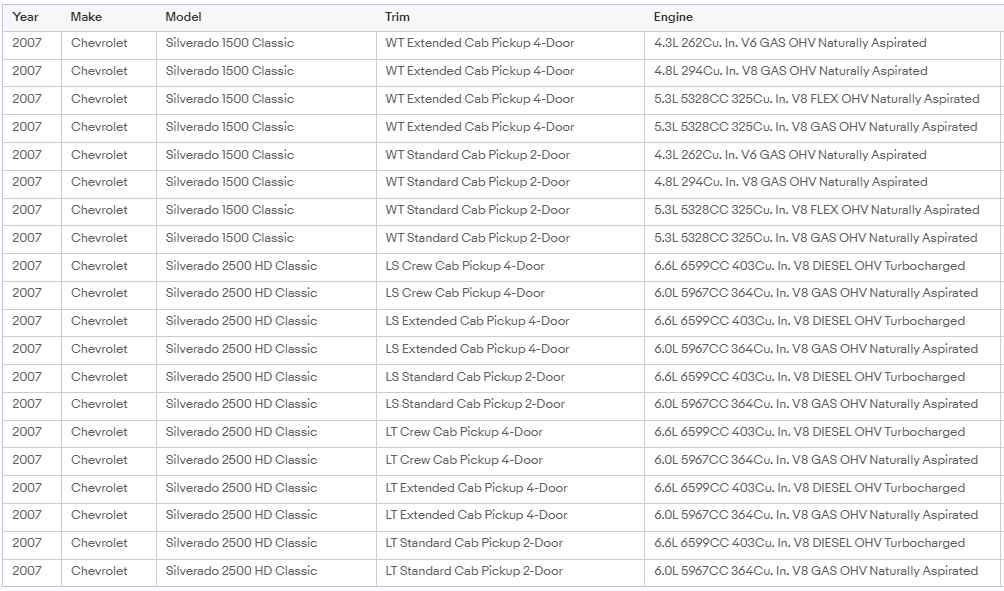Select the Model column header

coord(183,17)
